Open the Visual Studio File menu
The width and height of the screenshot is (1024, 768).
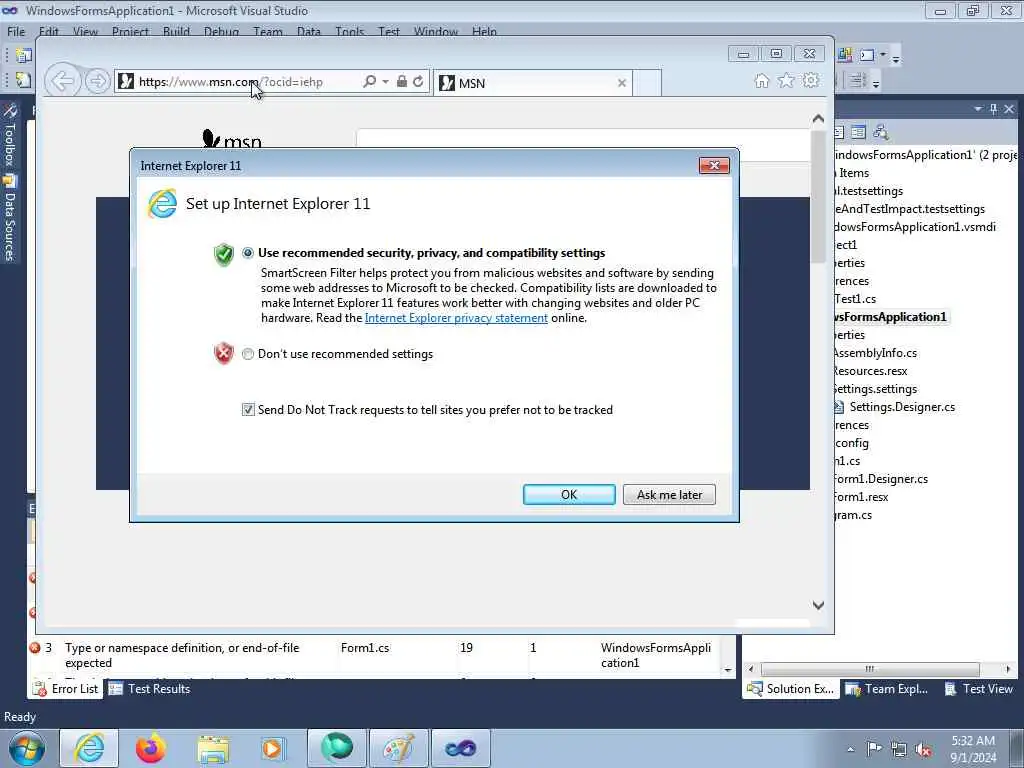click(16, 31)
